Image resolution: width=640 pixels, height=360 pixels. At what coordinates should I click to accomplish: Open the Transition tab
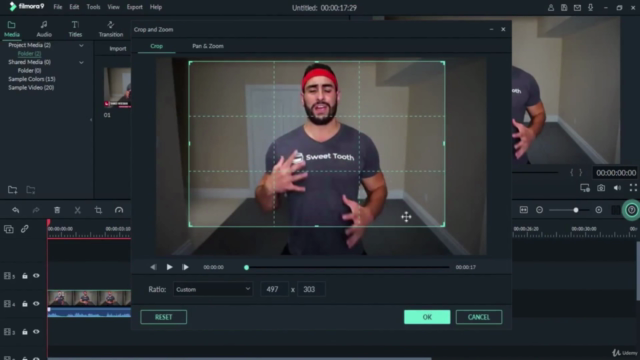click(x=111, y=29)
